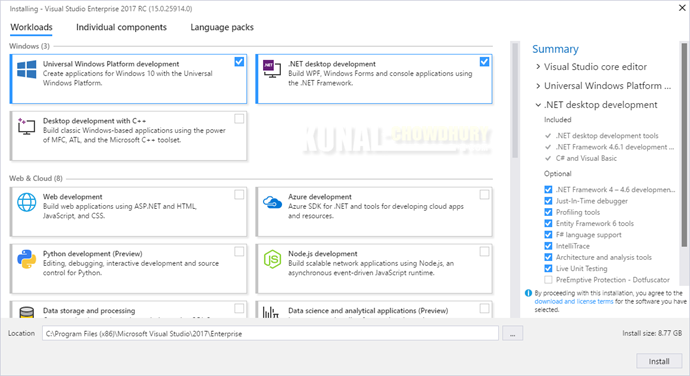The width and height of the screenshot is (690, 376).
Task: Check the Node.js development workload
Action: pyautogui.click(x=484, y=251)
